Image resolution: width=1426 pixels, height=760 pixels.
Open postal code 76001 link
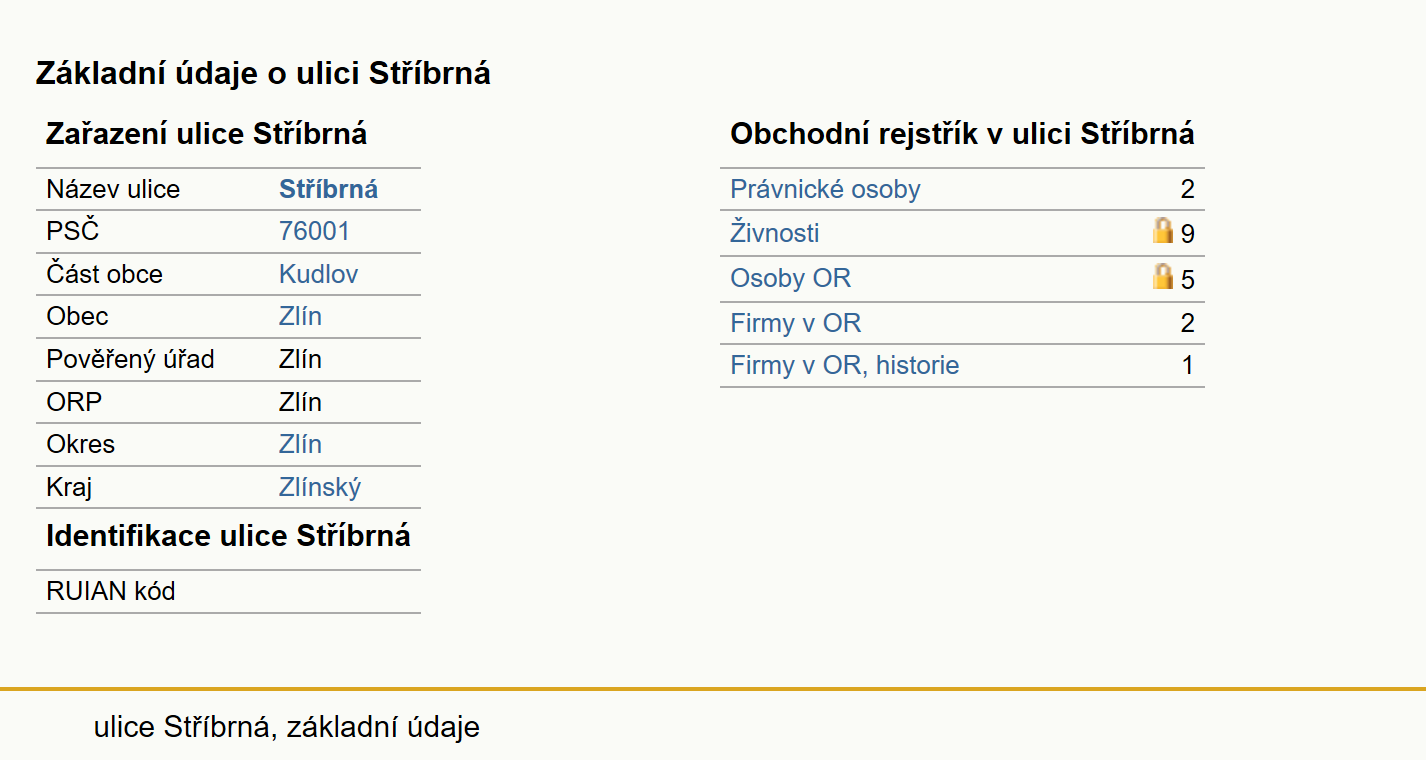tap(314, 232)
